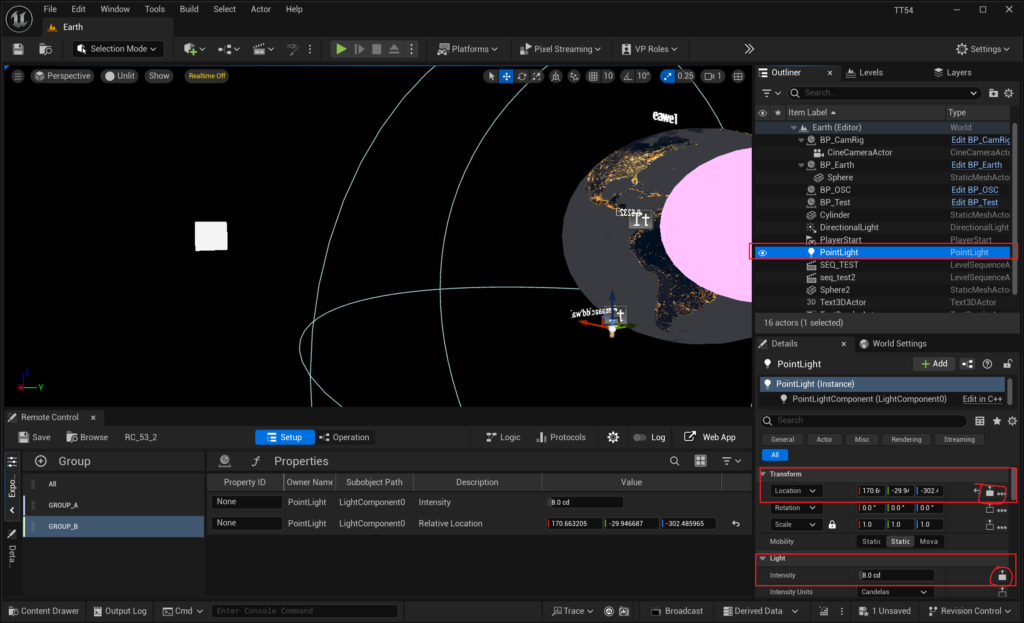Image resolution: width=1024 pixels, height=623 pixels.
Task: Toggle scale snapping in viewport toolbar
Action: [x=667, y=76]
